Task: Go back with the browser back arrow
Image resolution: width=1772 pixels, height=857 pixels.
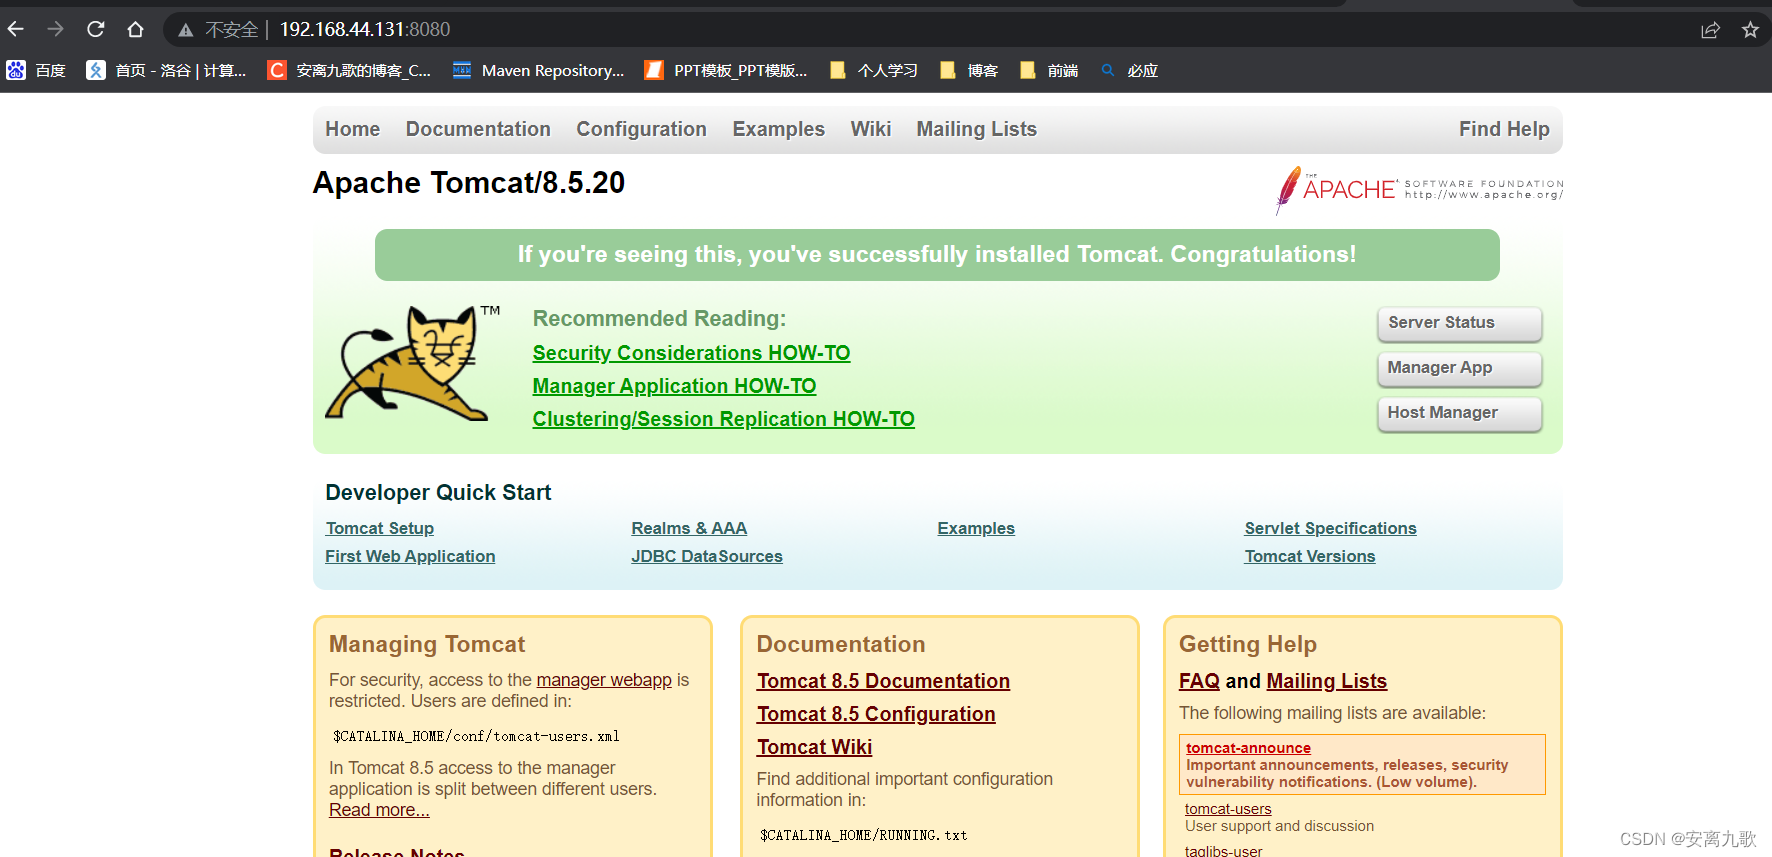Action: click(16, 29)
